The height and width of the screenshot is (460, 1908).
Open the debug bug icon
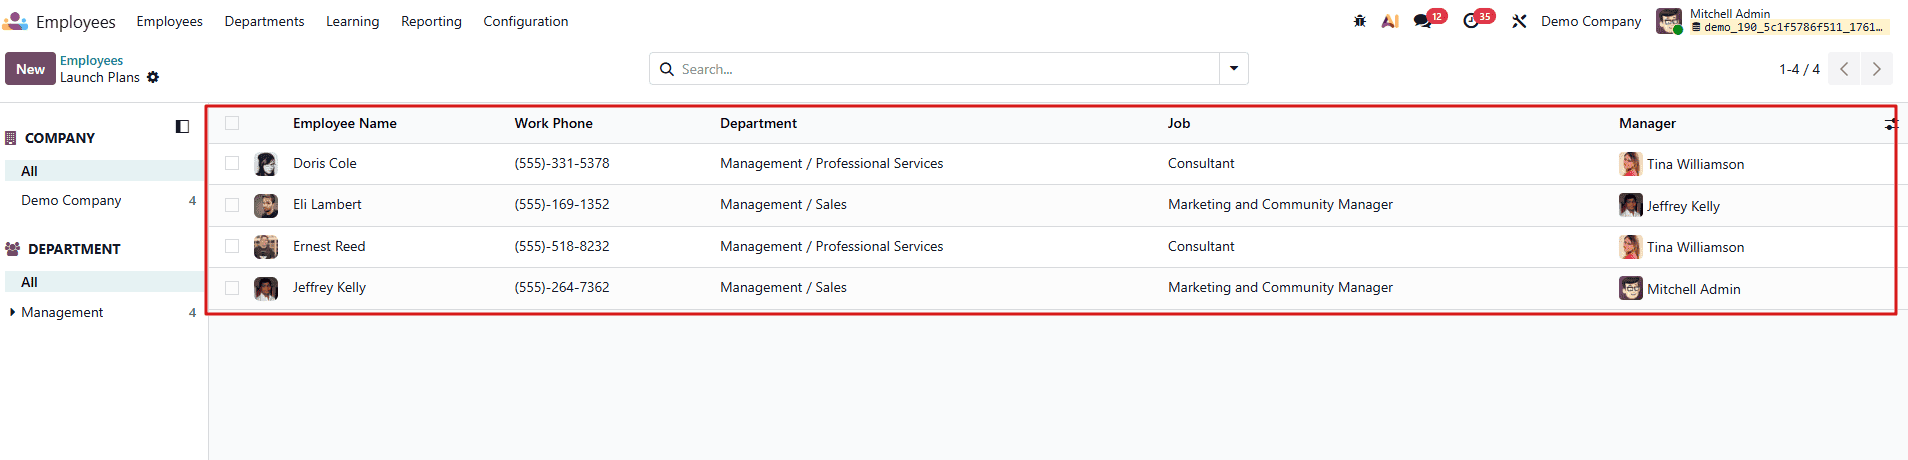point(1360,21)
